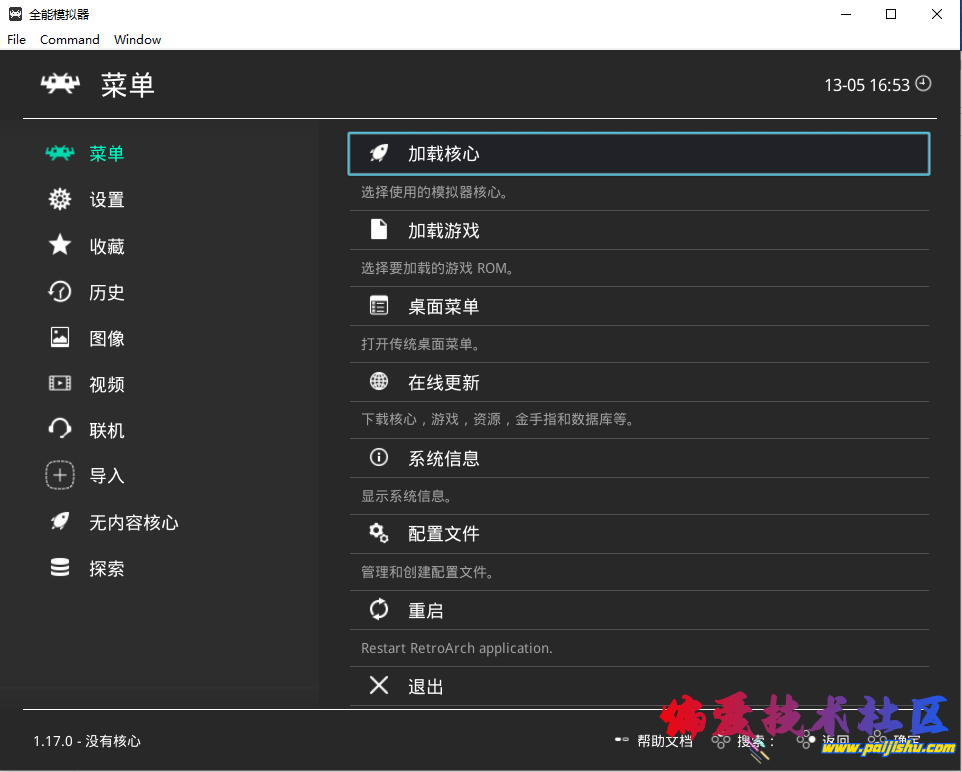
Task: Open the Window menu
Action: 137,40
